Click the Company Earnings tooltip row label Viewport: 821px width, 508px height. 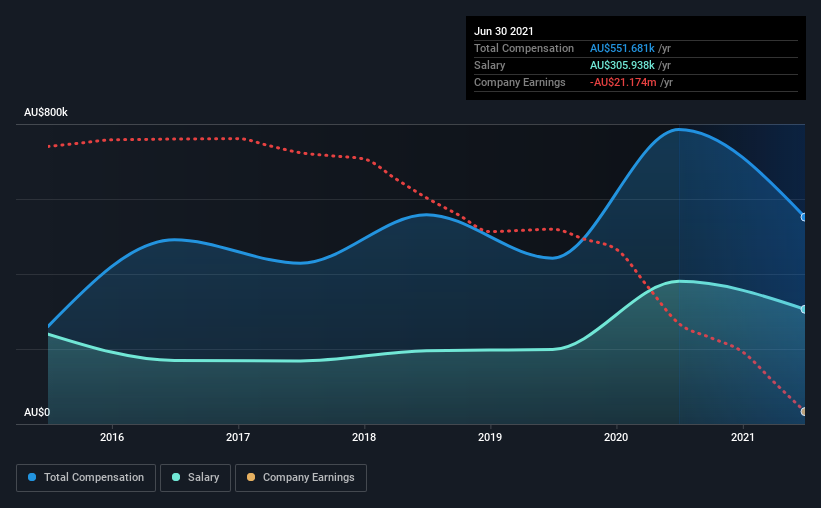pos(519,82)
